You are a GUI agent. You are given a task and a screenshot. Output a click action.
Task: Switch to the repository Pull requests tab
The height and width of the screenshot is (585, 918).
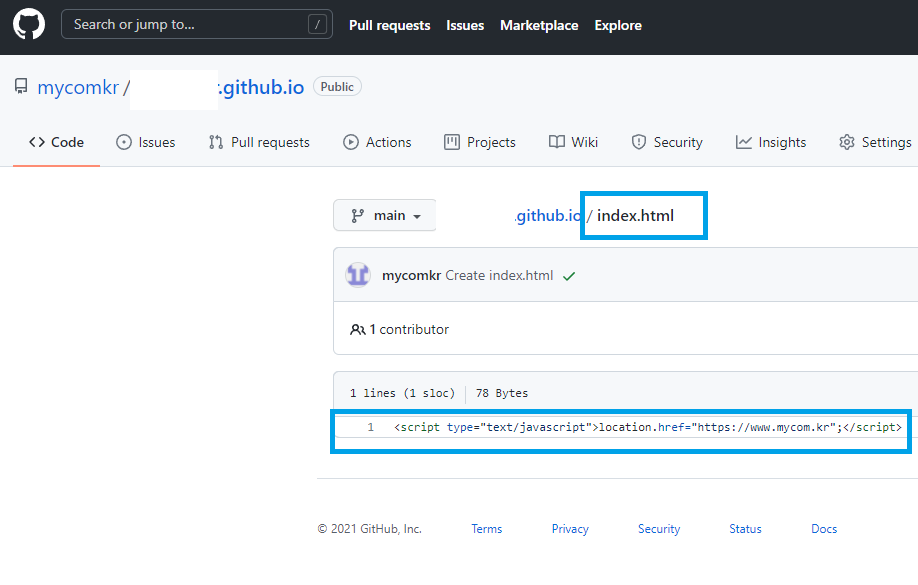click(259, 142)
